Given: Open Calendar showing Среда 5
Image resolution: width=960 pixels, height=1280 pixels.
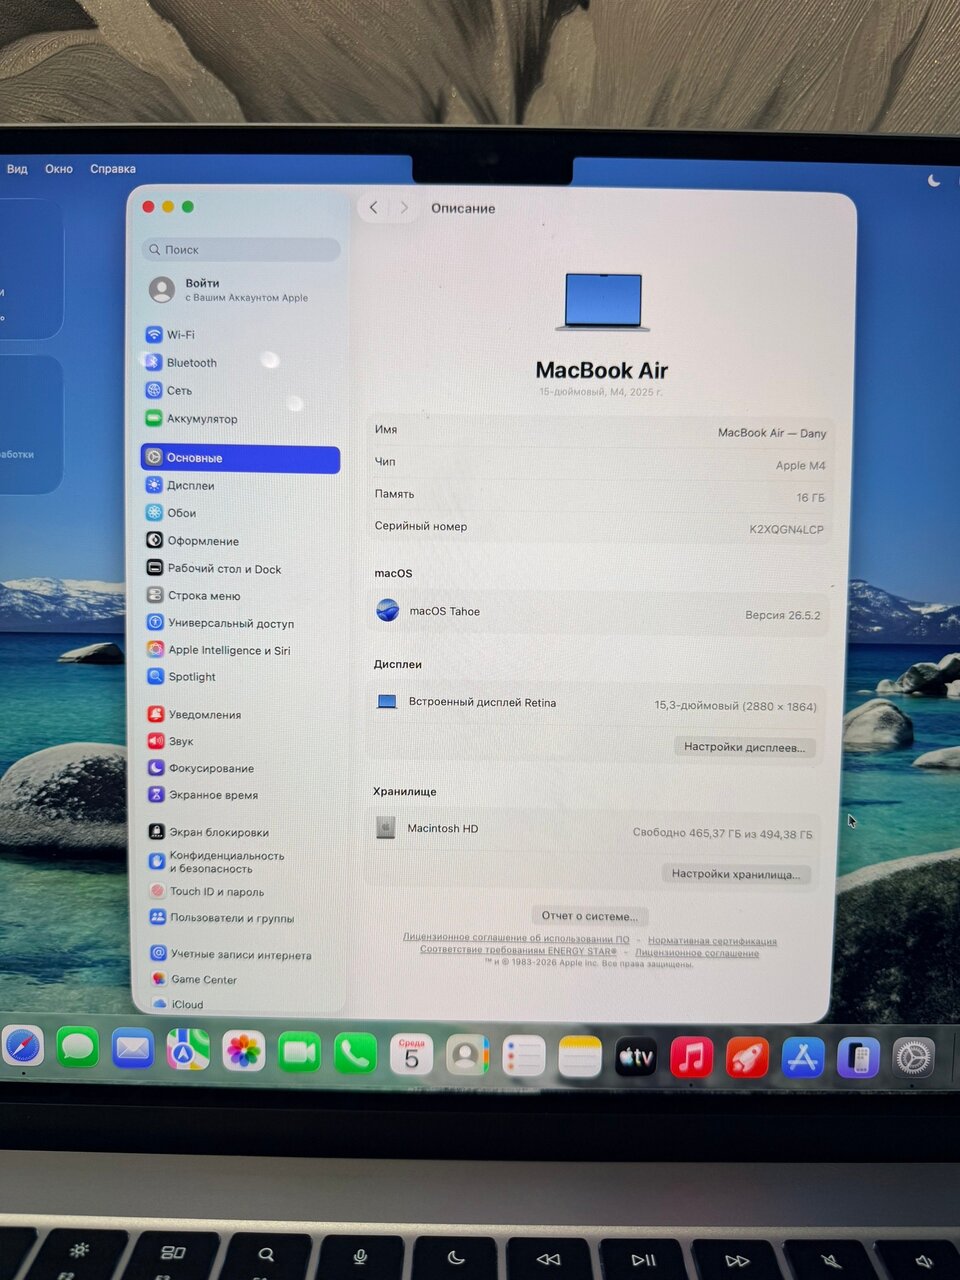Looking at the screenshot, I should point(411,1055).
